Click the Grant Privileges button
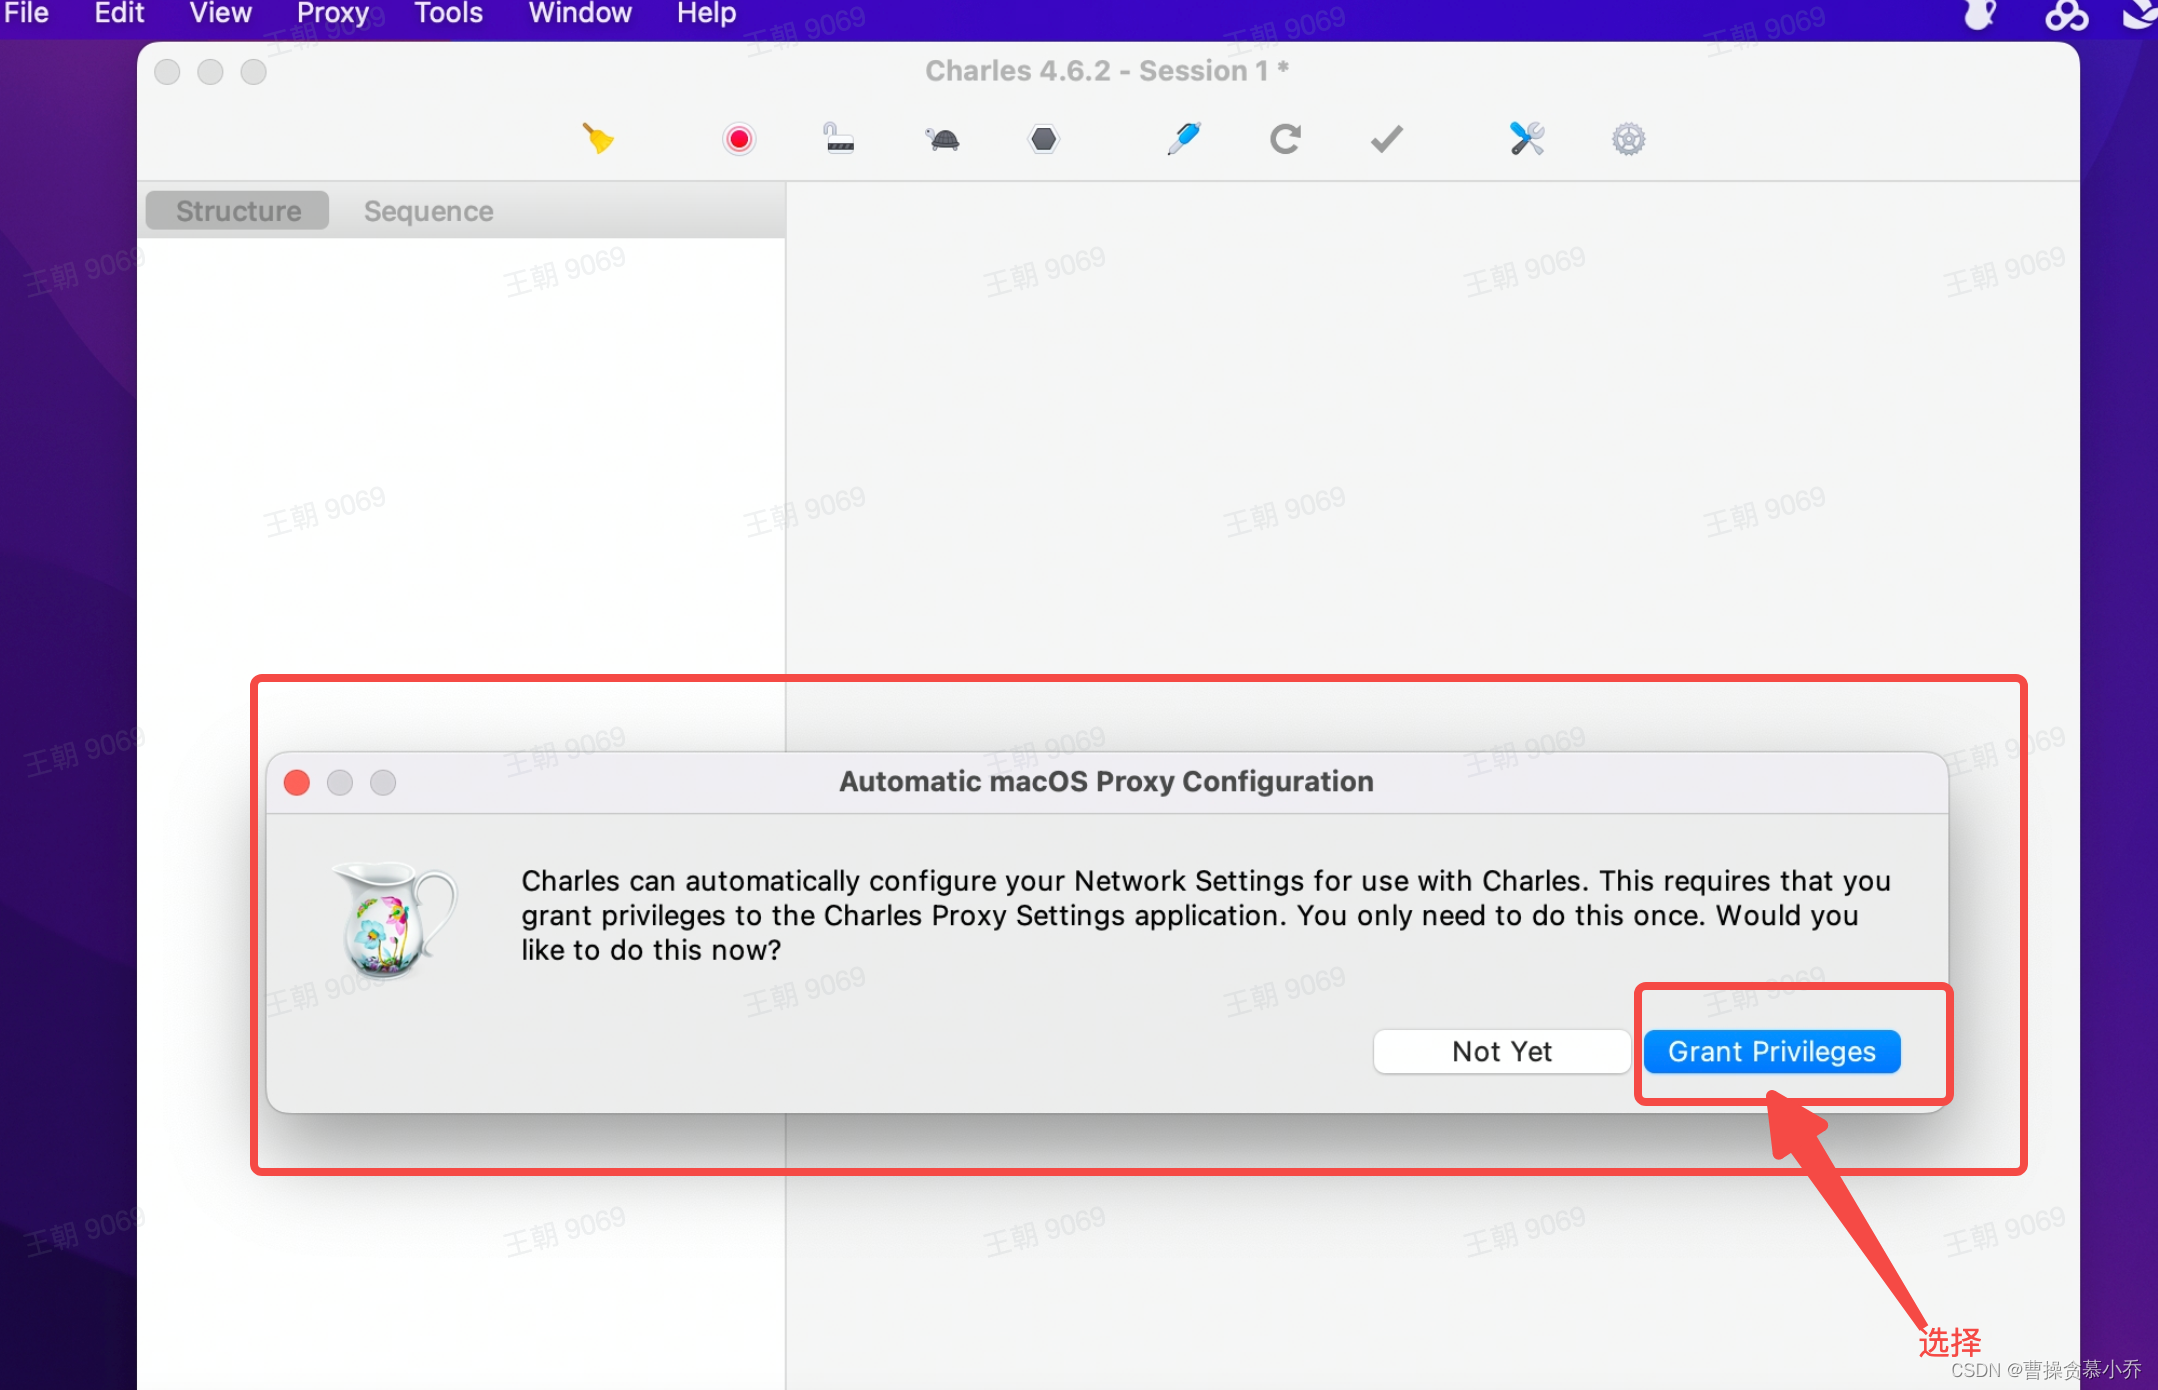2158x1390 pixels. (1771, 1052)
